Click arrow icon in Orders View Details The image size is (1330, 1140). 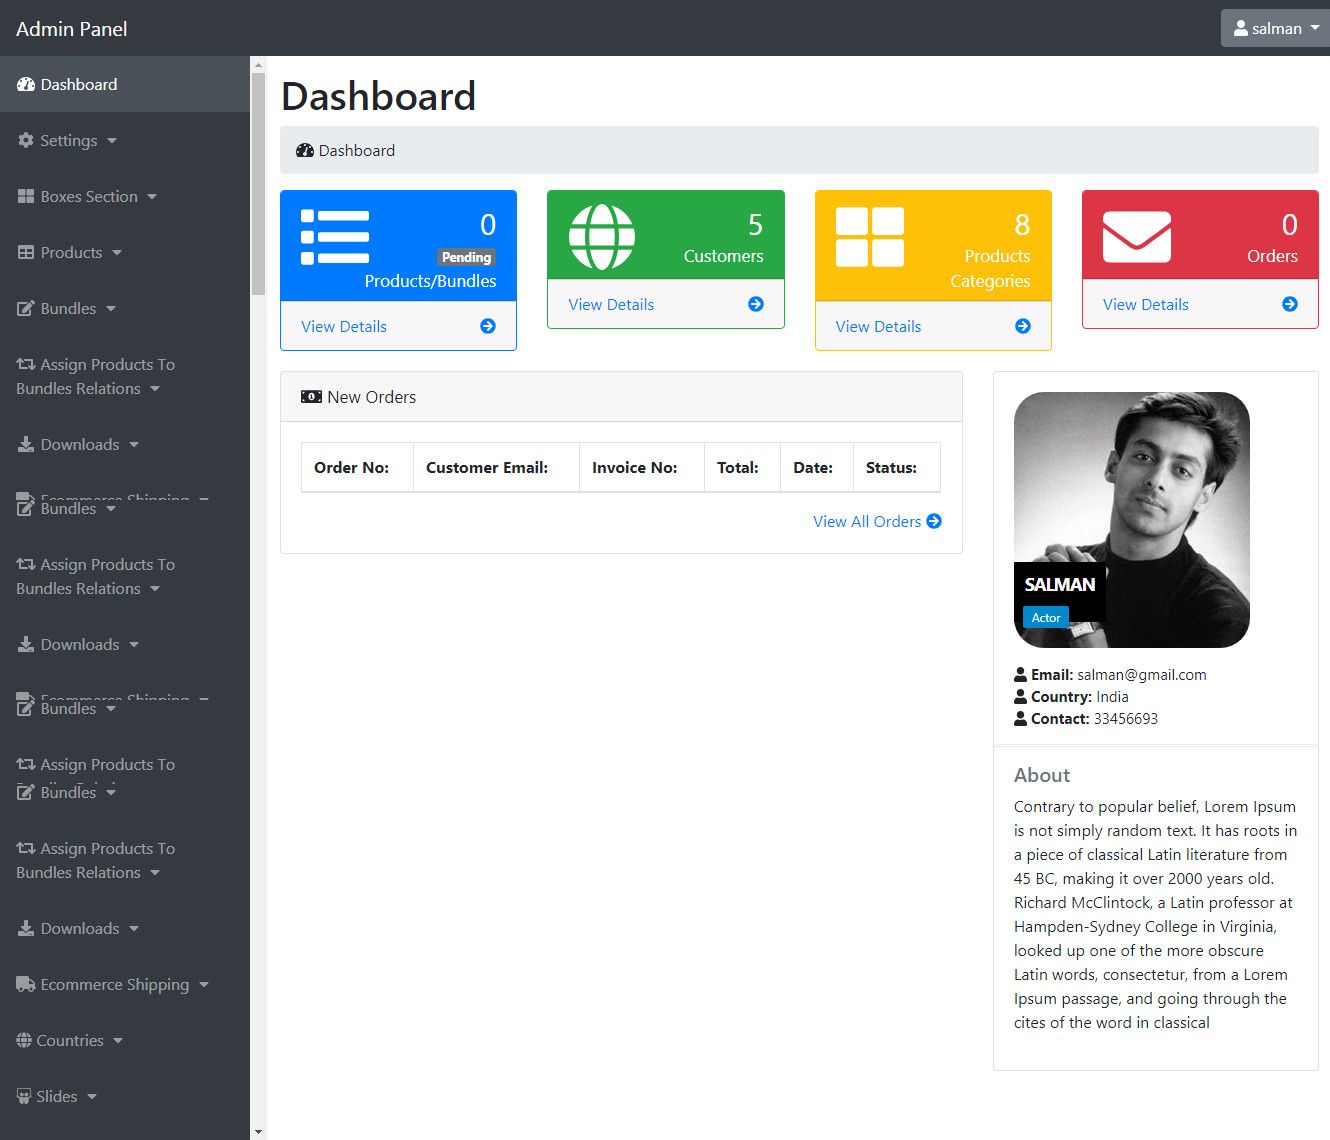1290,304
